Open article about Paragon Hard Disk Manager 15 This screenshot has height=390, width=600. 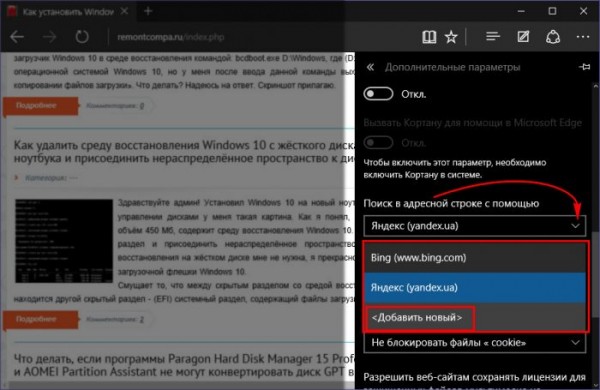184,365
